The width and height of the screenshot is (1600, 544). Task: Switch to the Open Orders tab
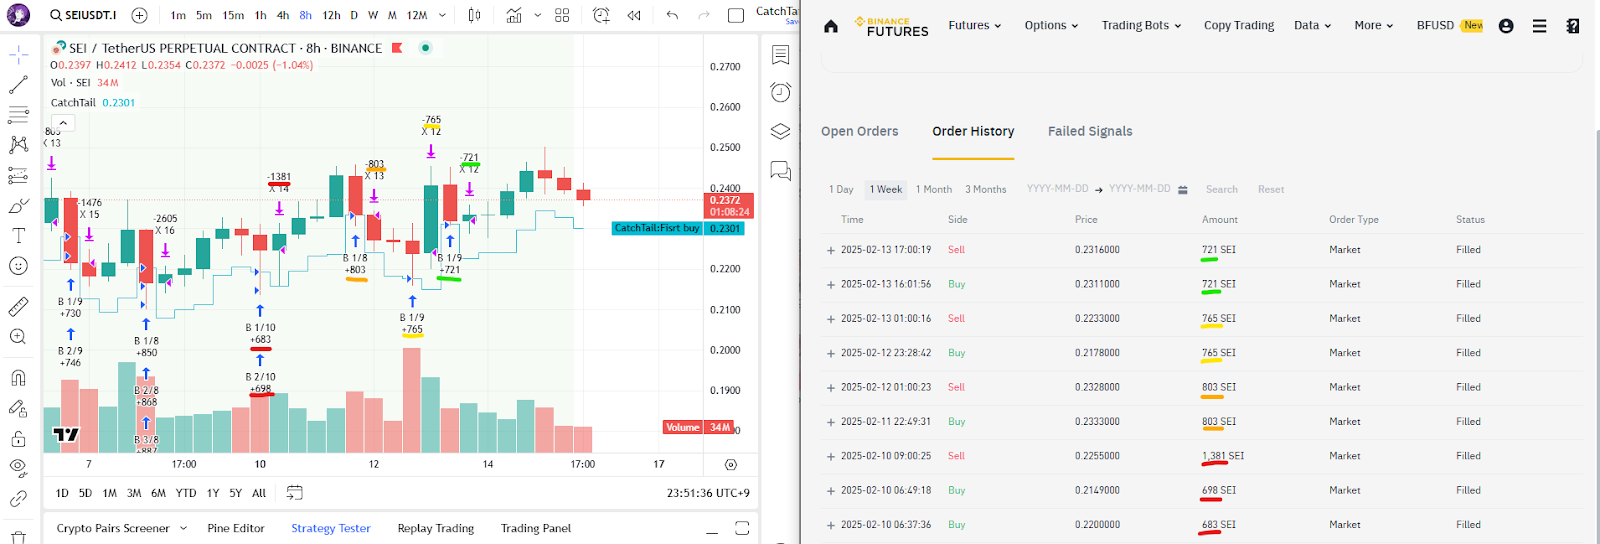click(859, 131)
